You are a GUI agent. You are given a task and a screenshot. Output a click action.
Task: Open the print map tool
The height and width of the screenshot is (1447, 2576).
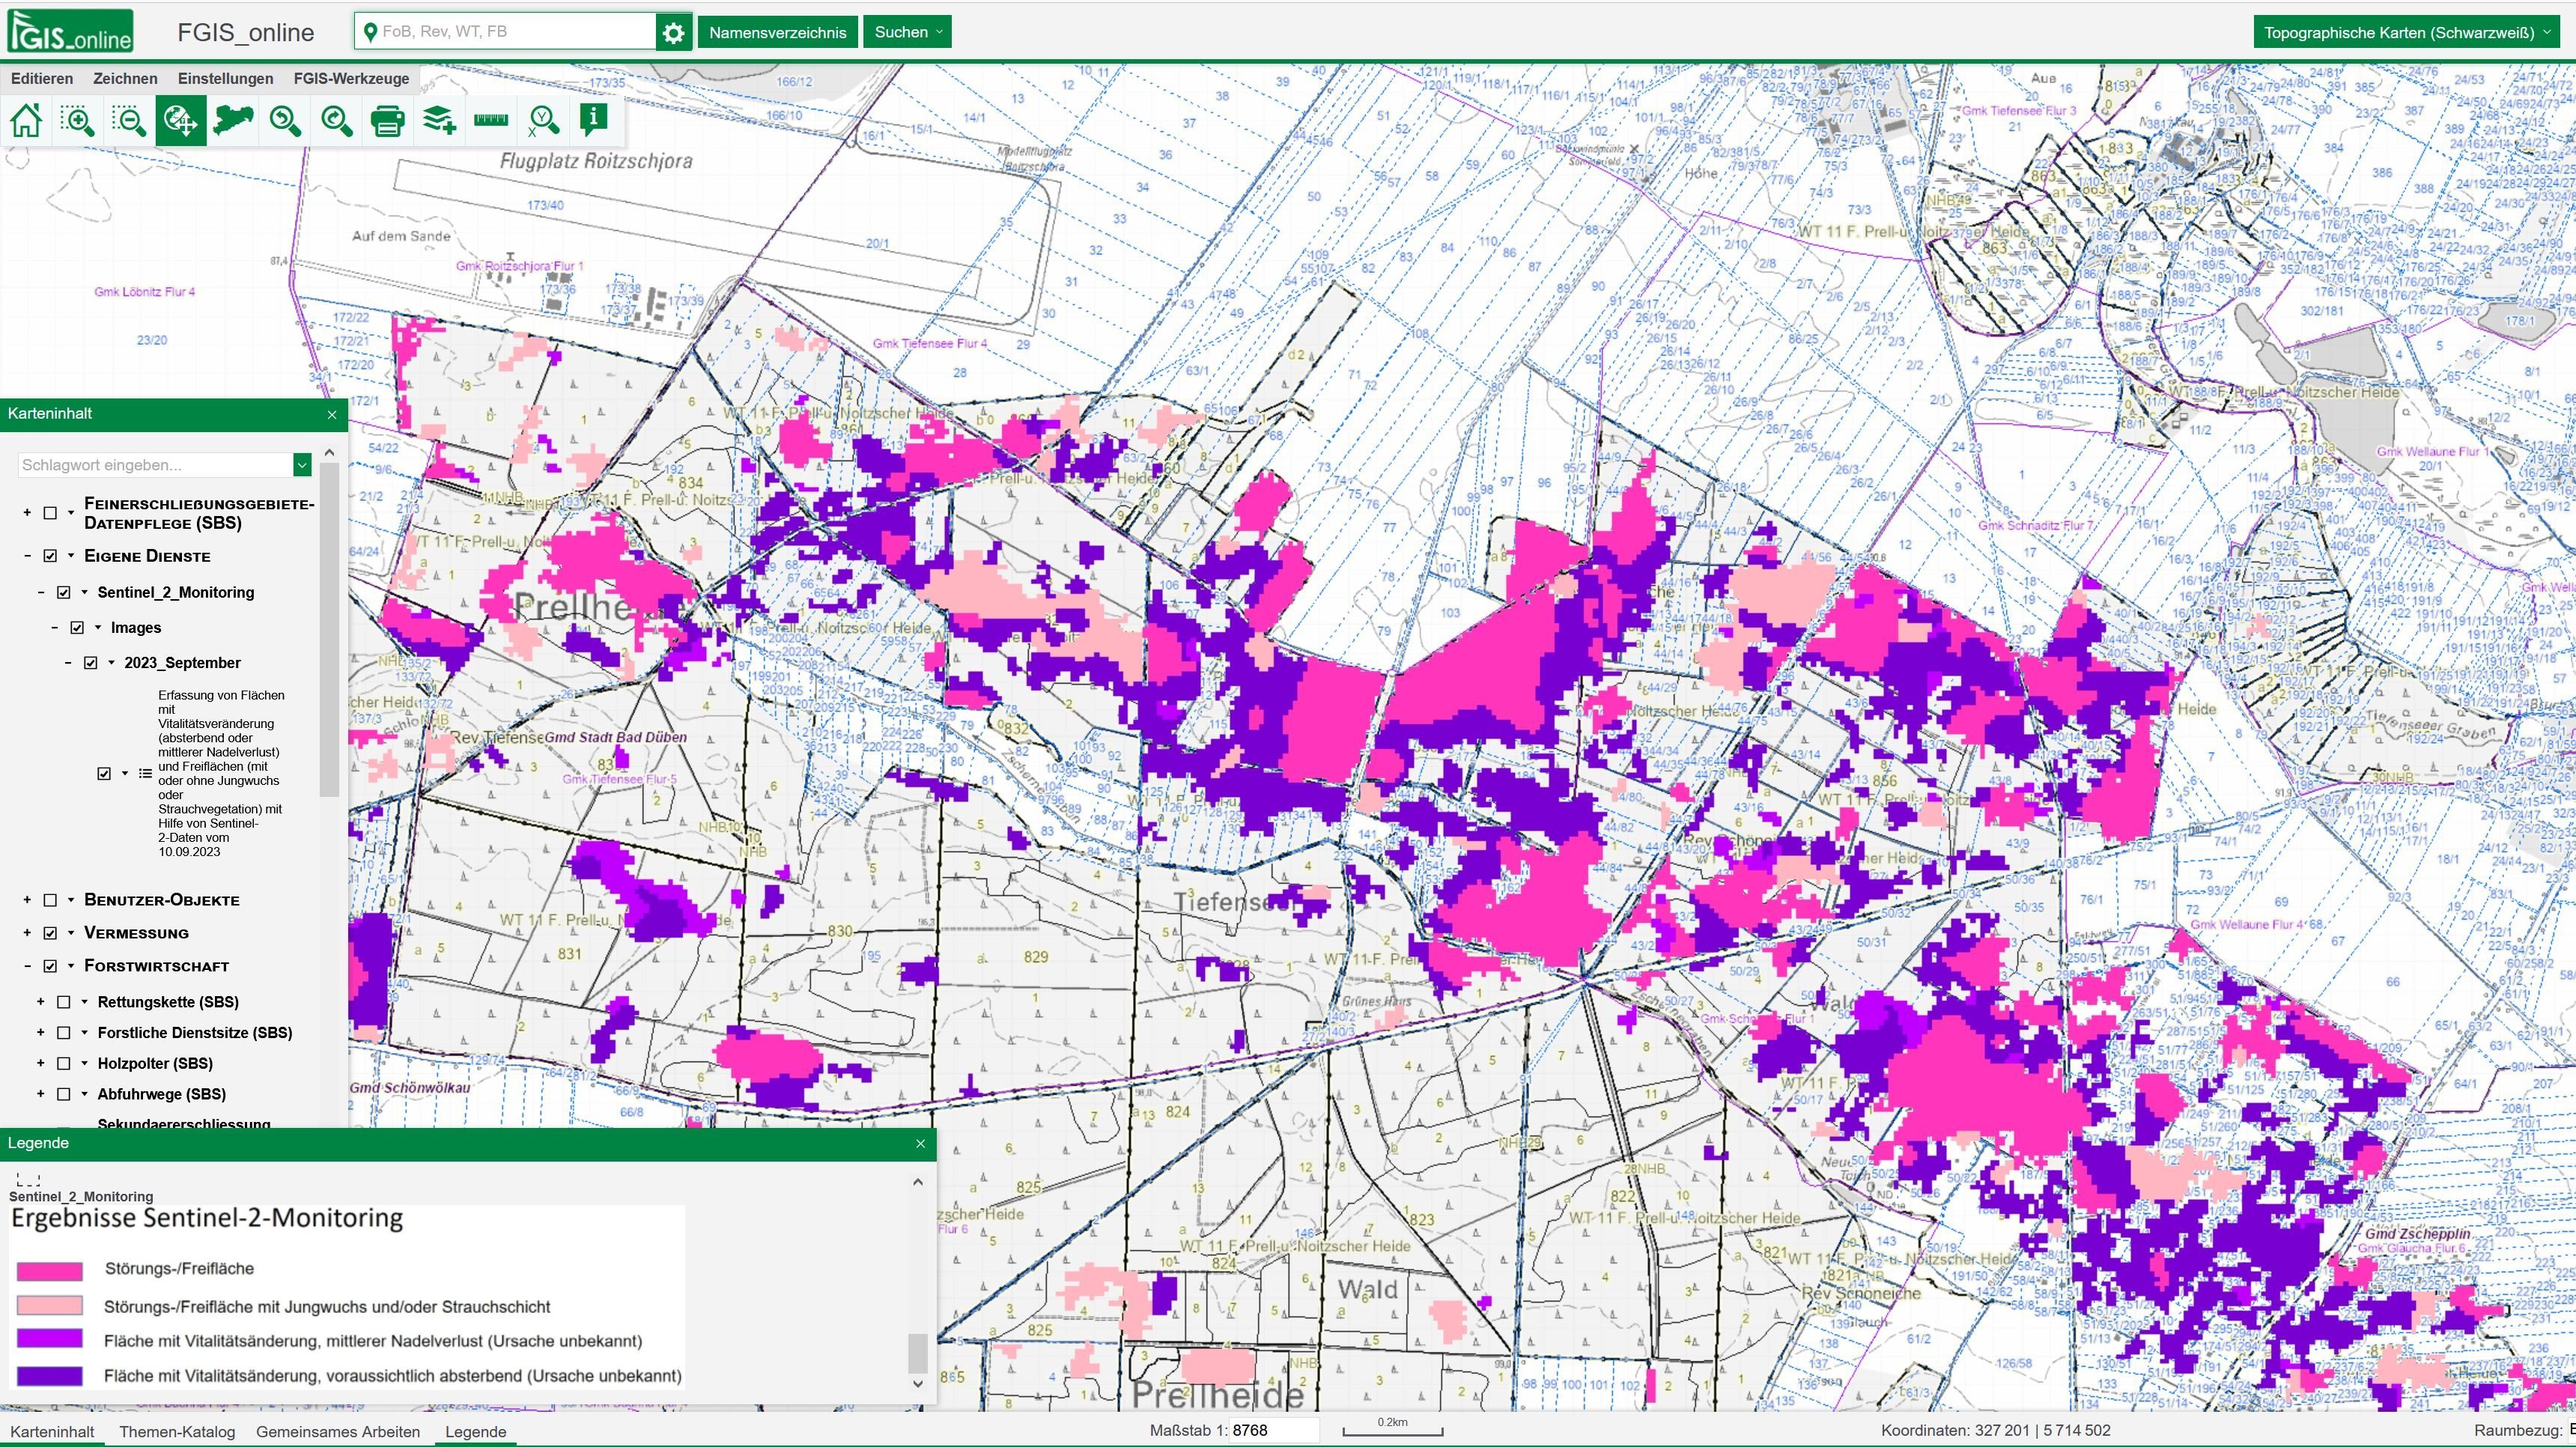click(388, 121)
